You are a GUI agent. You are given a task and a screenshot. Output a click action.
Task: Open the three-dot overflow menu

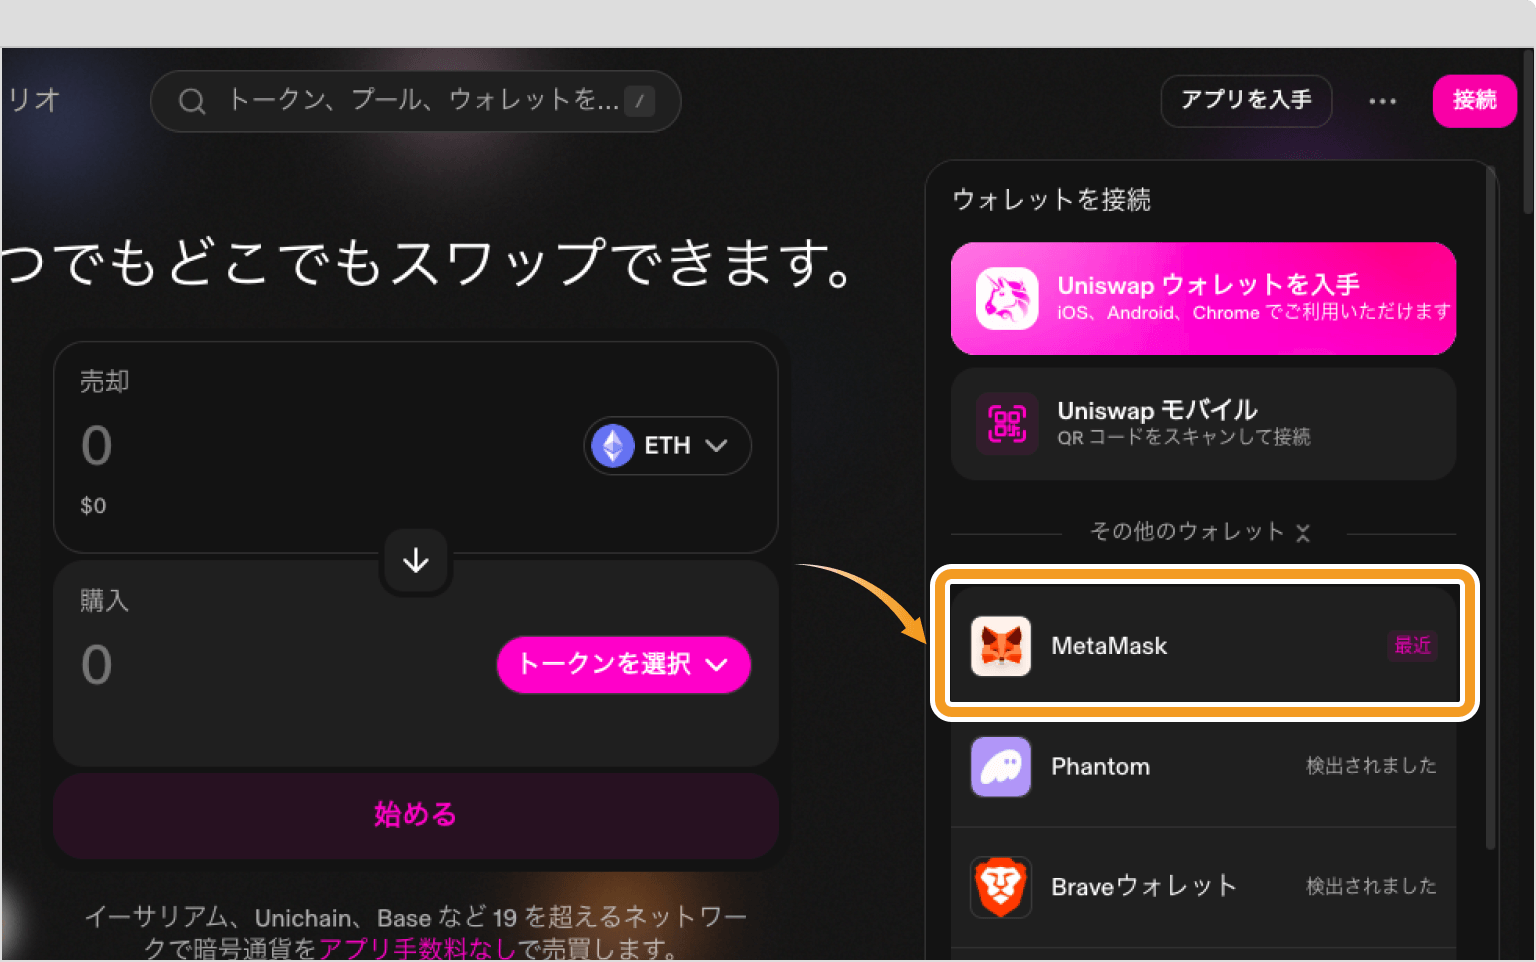tap(1383, 100)
